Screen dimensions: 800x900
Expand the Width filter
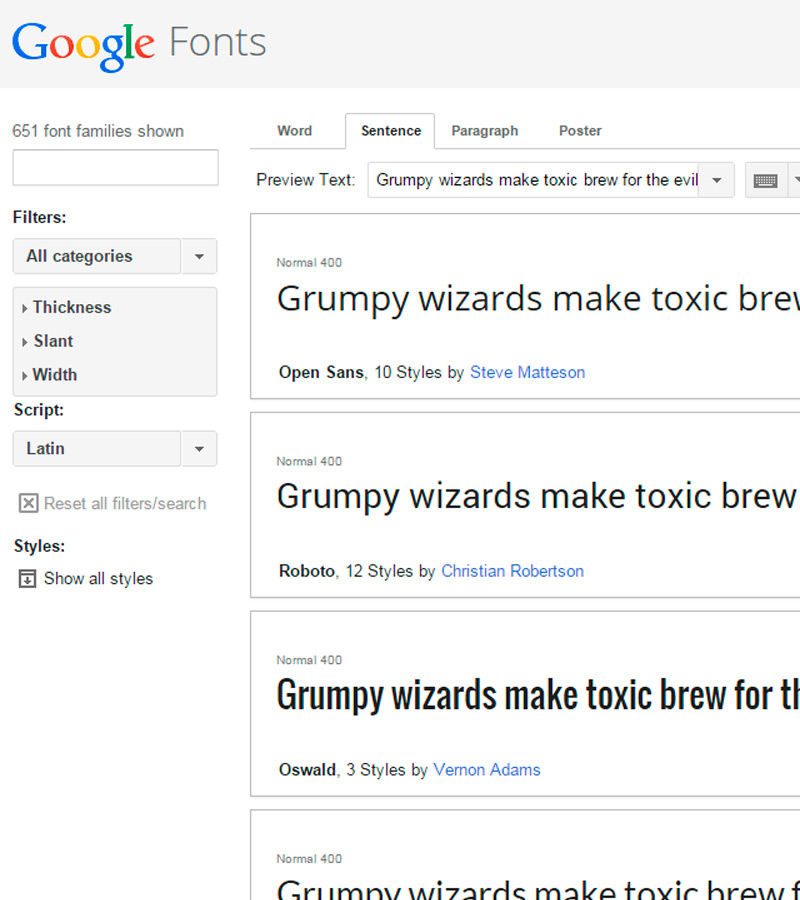pos(54,375)
